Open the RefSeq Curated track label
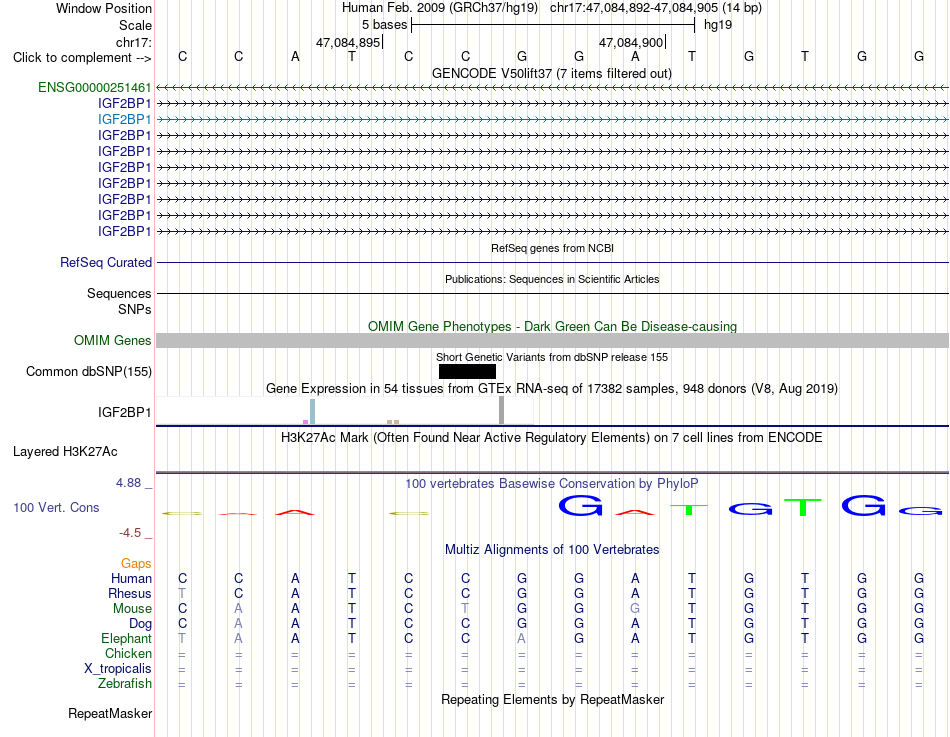 click(x=106, y=262)
